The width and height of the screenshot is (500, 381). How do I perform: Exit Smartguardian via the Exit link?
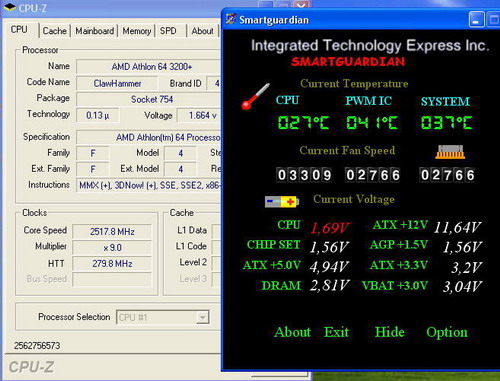[x=337, y=332]
